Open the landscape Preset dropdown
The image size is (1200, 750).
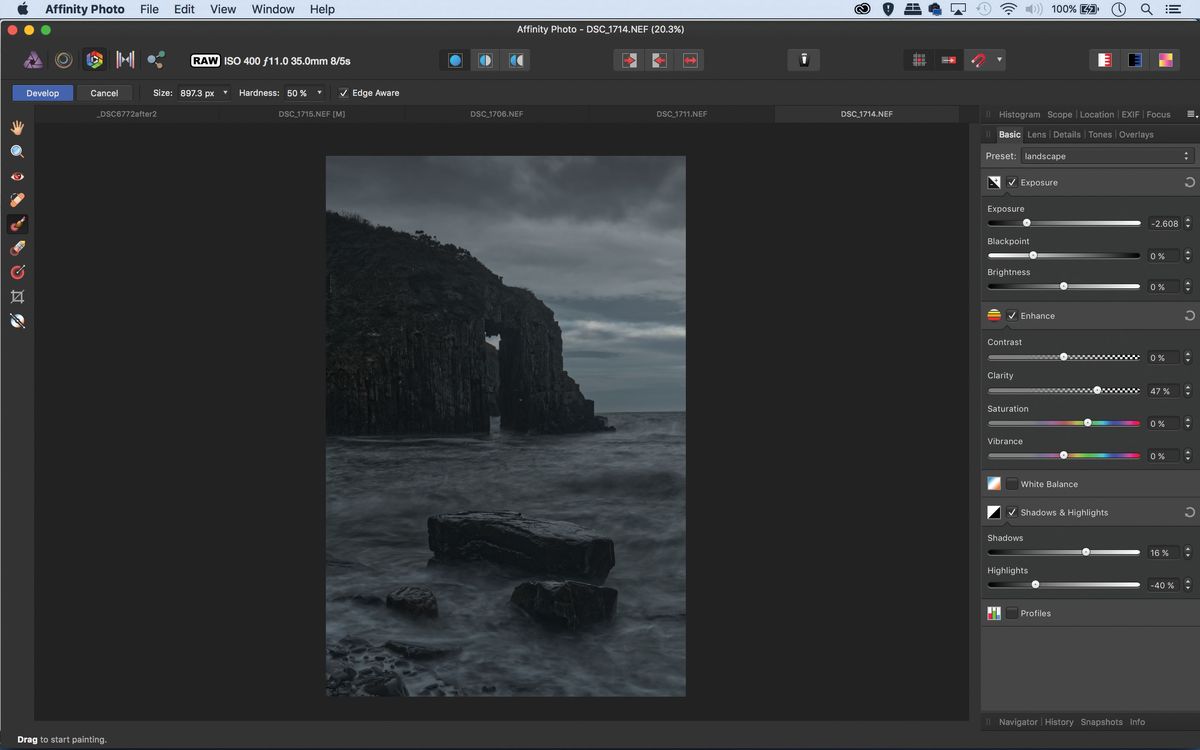click(x=1105, y=155)
